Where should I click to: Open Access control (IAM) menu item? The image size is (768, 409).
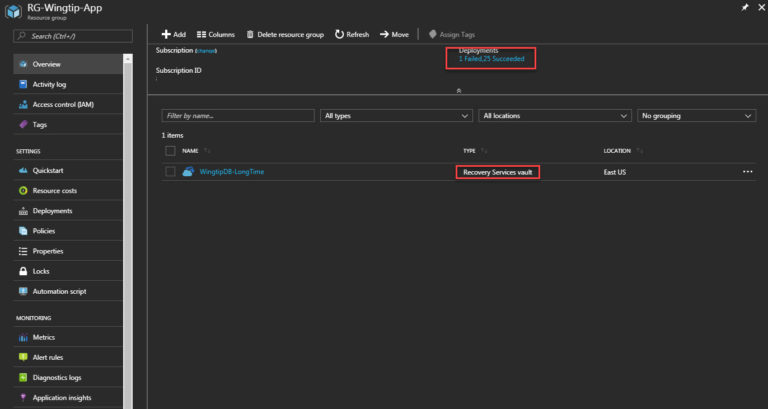[68, 104]
